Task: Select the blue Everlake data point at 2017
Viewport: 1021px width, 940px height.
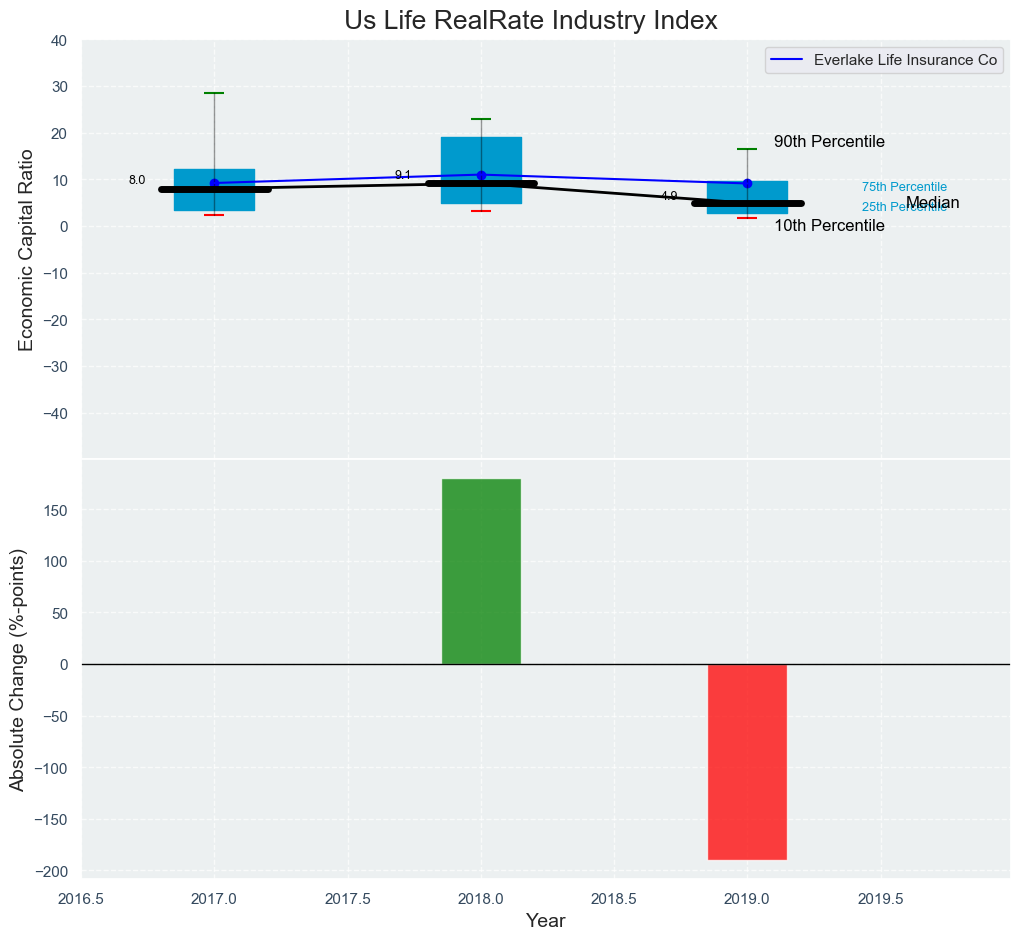Action: pyautogui.click(x=214, y=183)
